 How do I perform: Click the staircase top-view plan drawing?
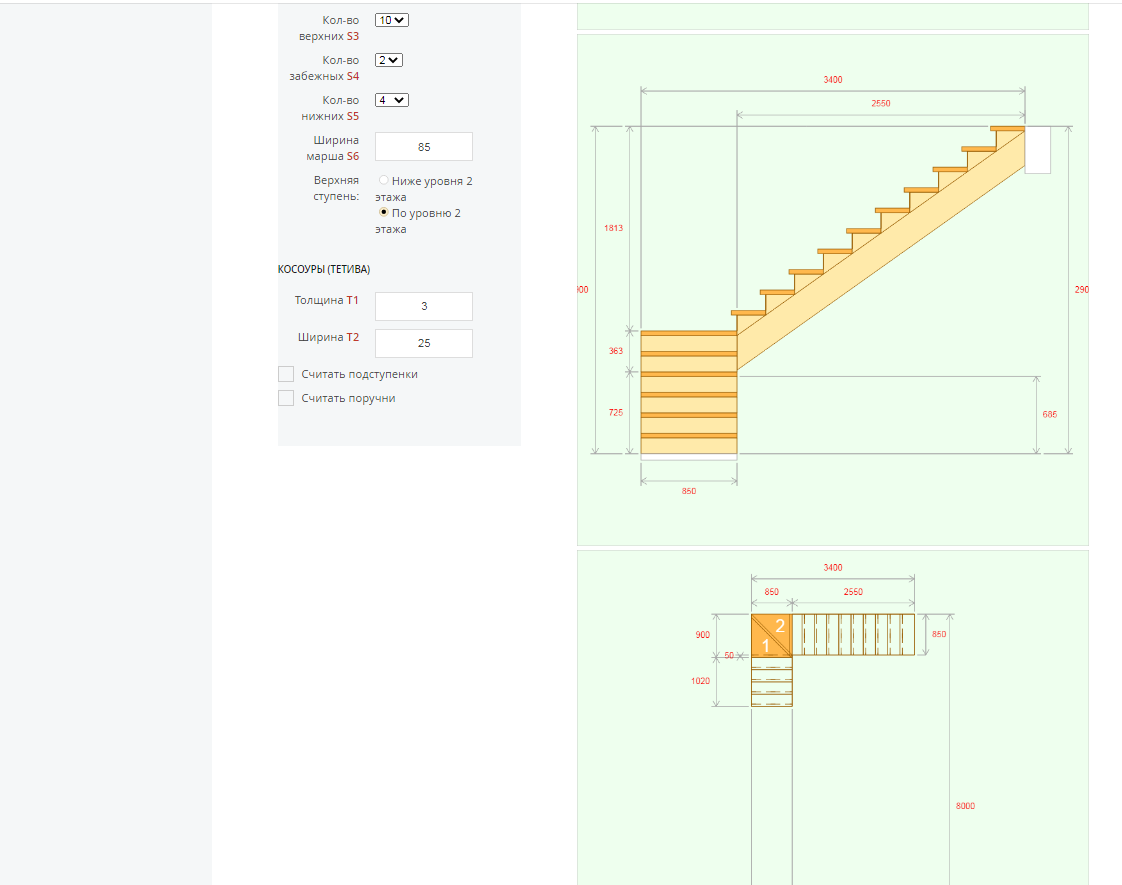(x=832, y=718)
